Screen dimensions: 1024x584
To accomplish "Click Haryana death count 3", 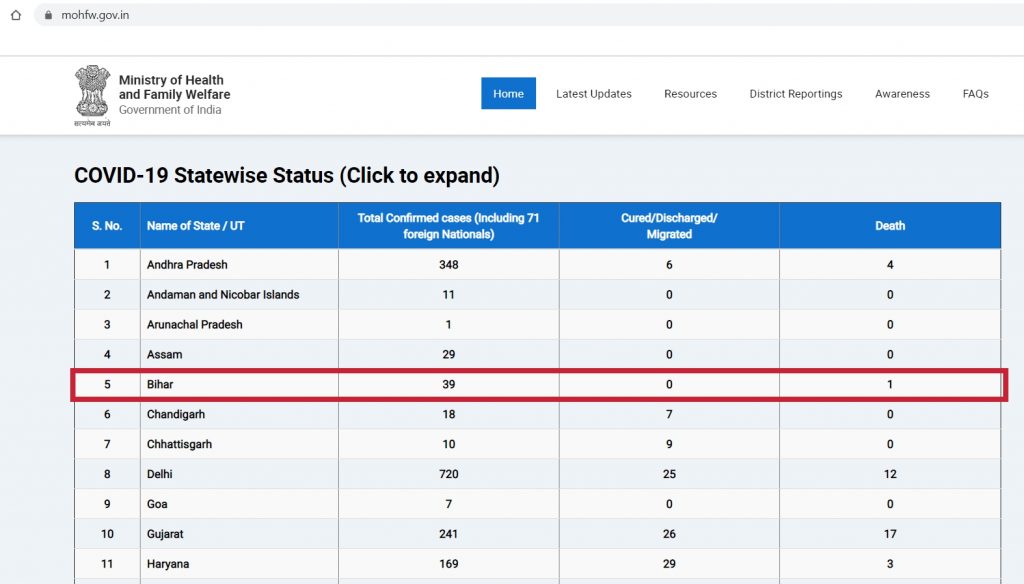I will (890, 564).
